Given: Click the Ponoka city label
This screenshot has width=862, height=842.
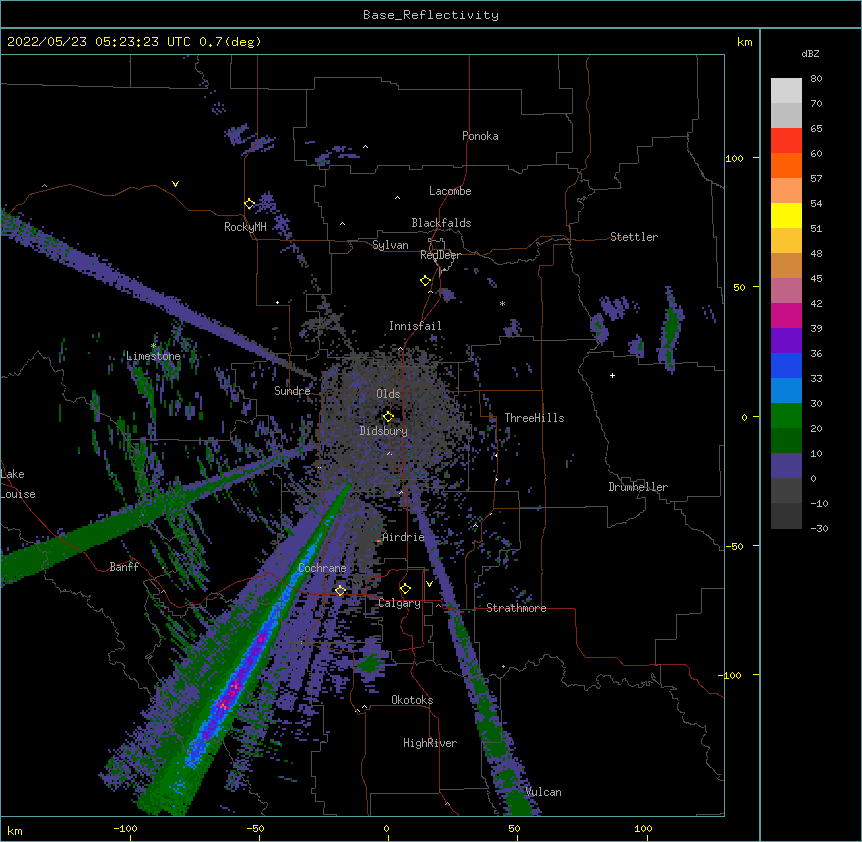Looking at the screenshot, I should click(480, 136).
